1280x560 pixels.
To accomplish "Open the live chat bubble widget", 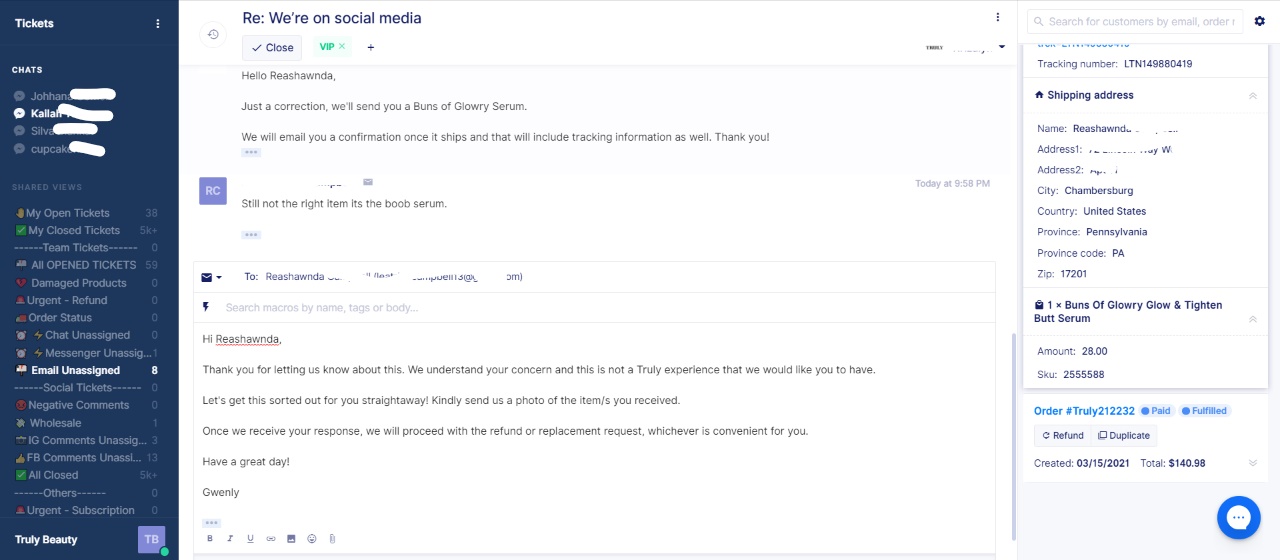I will [1238, 517].
